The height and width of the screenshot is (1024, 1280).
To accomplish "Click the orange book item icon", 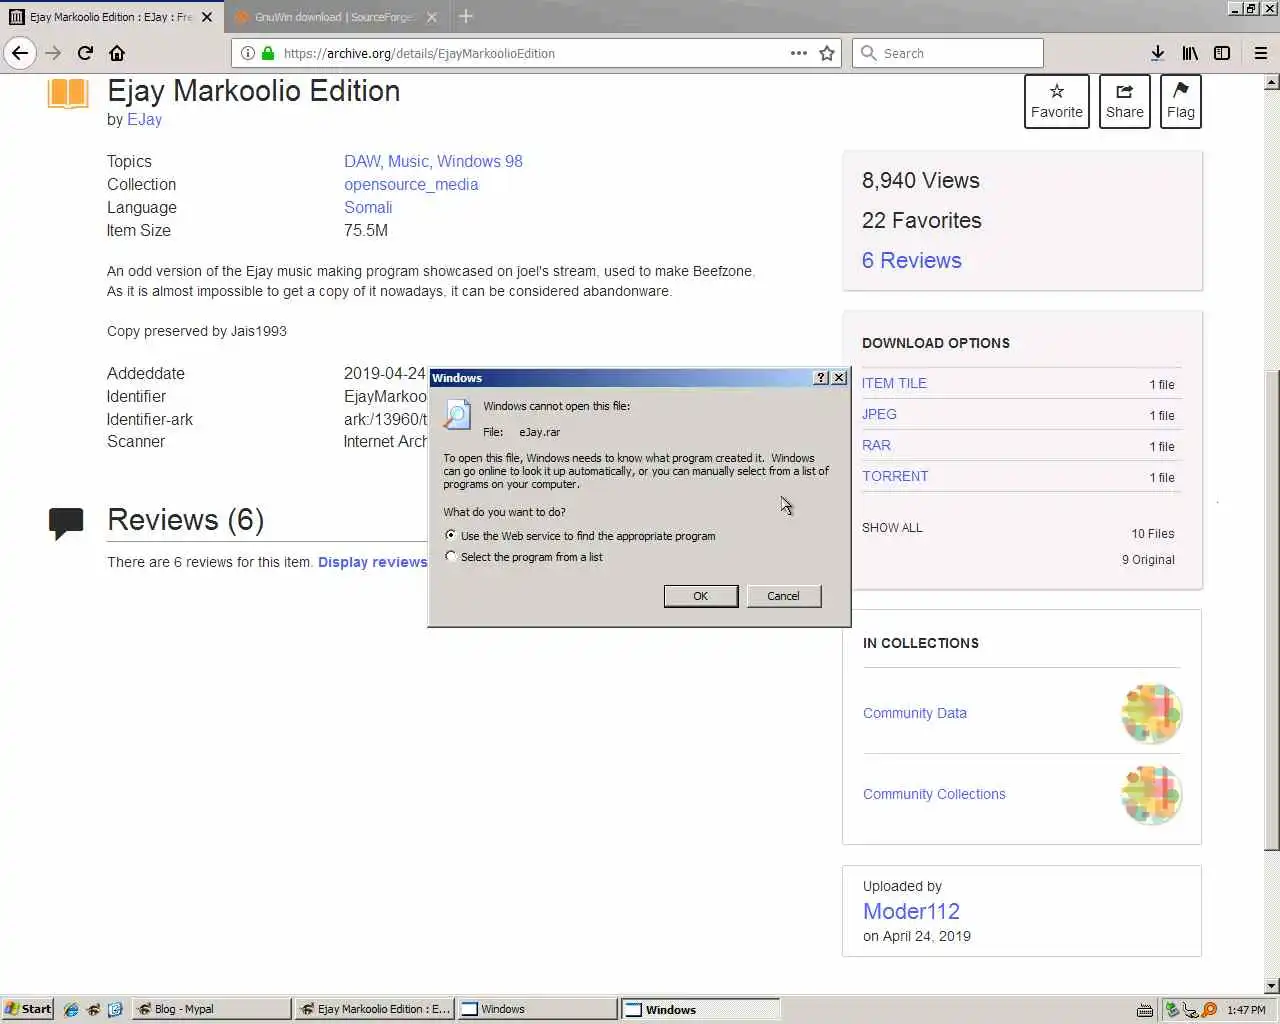I will (x=68, y=93).
